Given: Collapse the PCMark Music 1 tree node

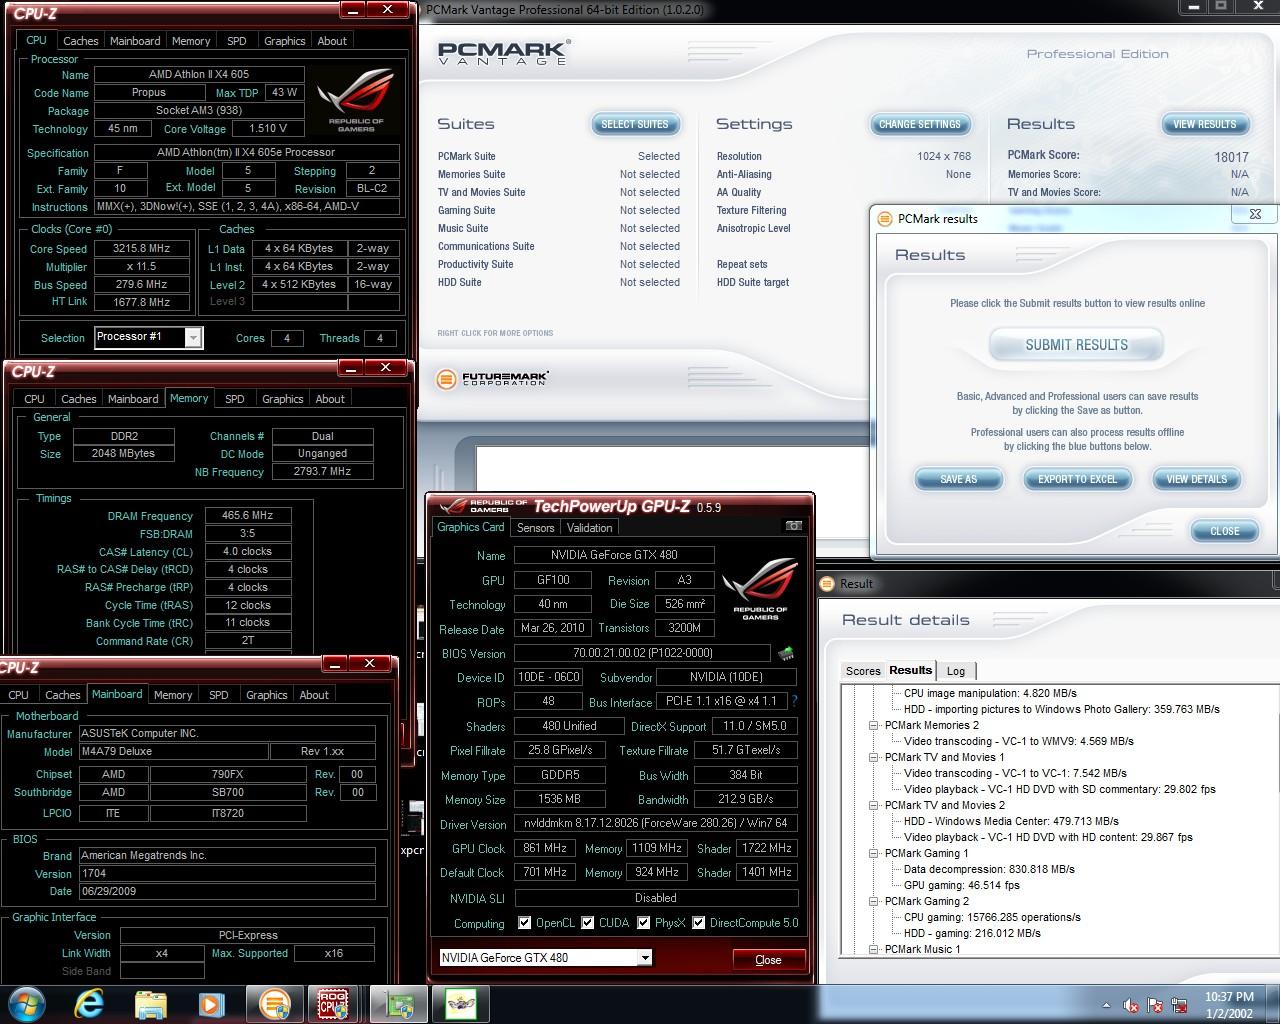Looking at the screenshot, I should (873, 949).
